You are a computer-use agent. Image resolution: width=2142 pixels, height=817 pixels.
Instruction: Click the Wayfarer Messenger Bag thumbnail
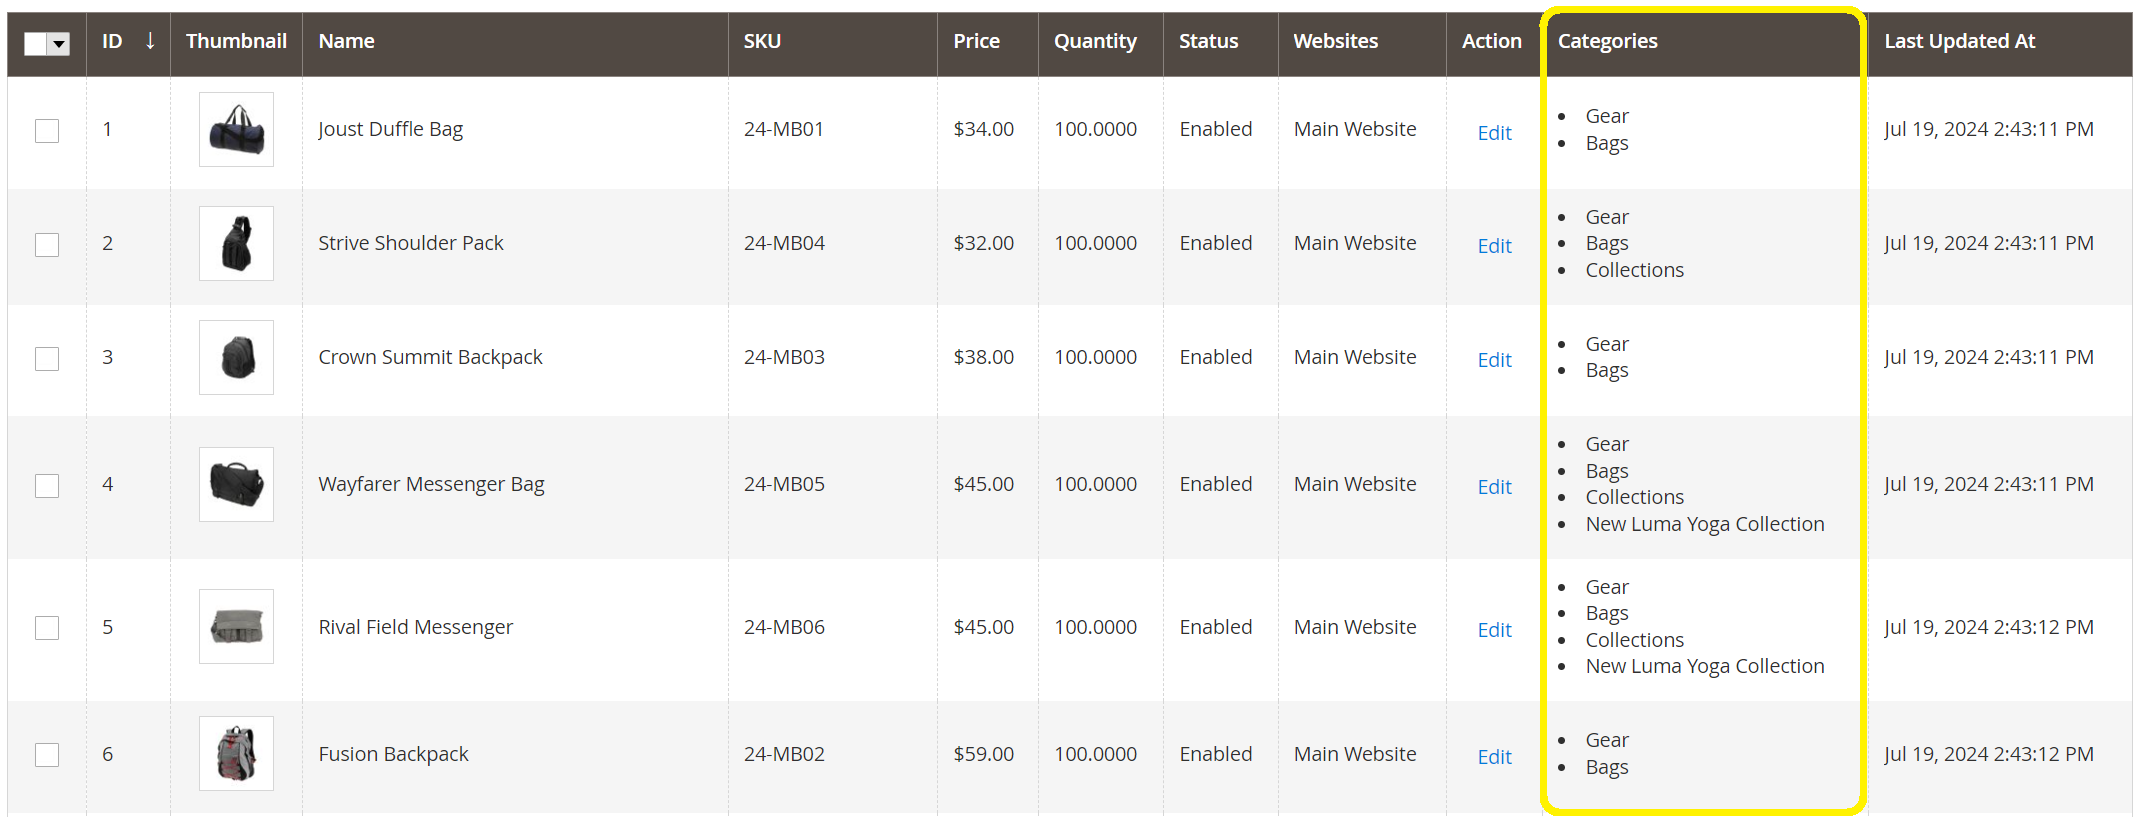click(x=236, y=485)
